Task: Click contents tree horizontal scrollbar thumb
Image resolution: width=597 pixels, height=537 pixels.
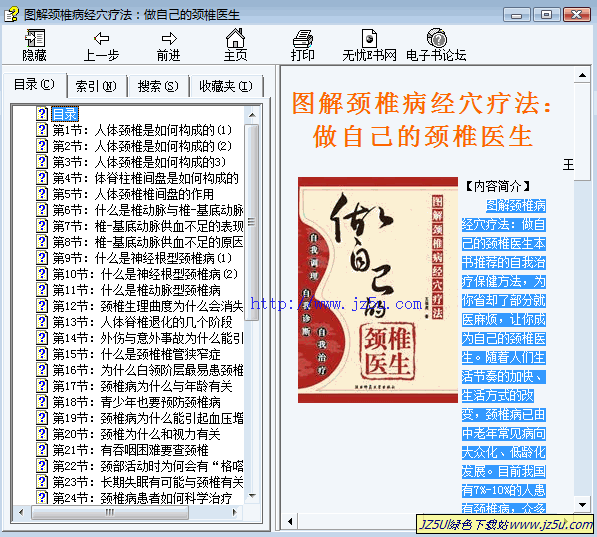Action: (110, 513)
